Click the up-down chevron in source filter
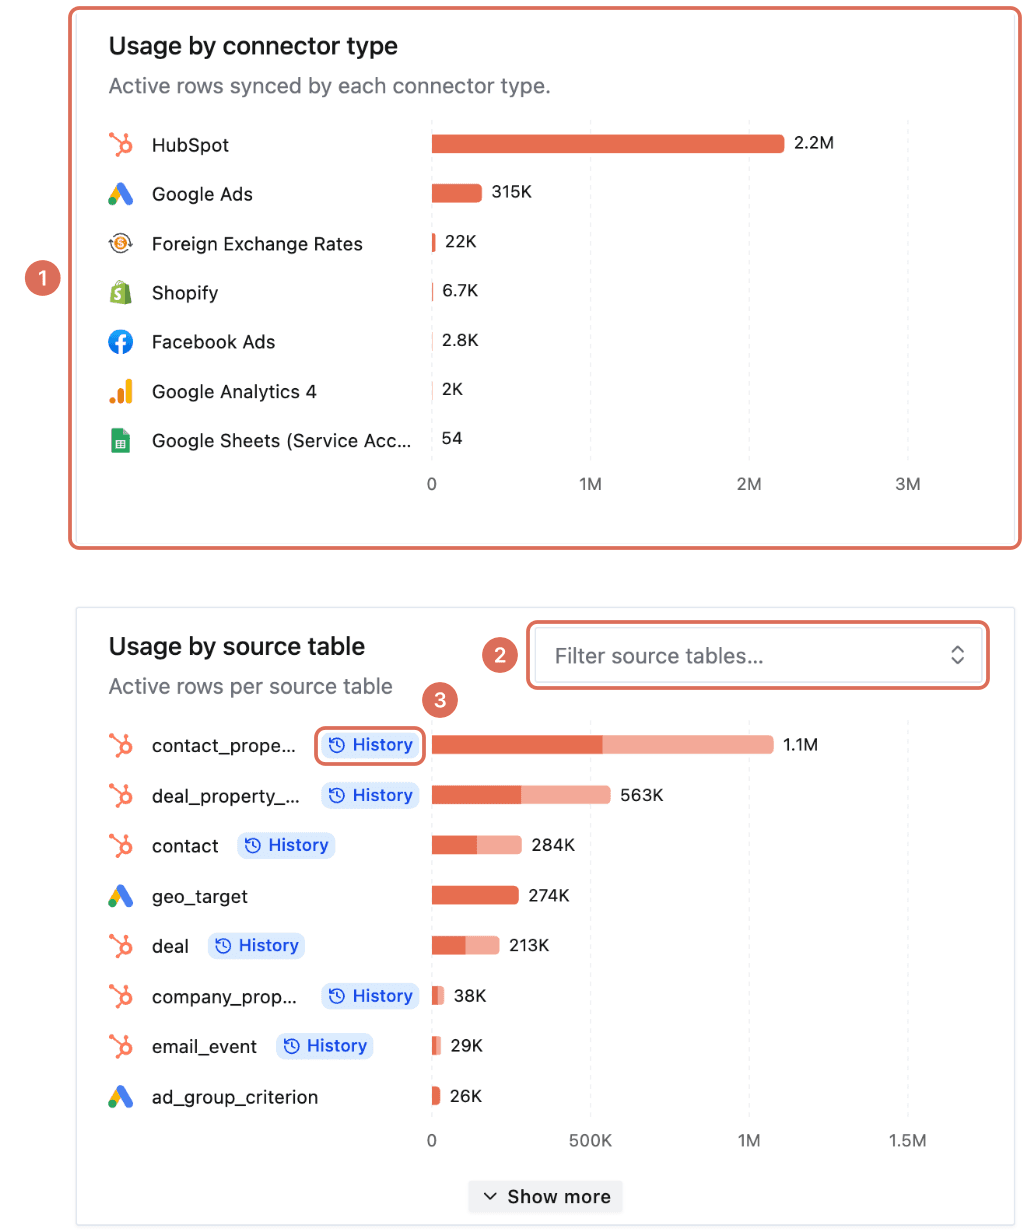 [x=957, y=656]
